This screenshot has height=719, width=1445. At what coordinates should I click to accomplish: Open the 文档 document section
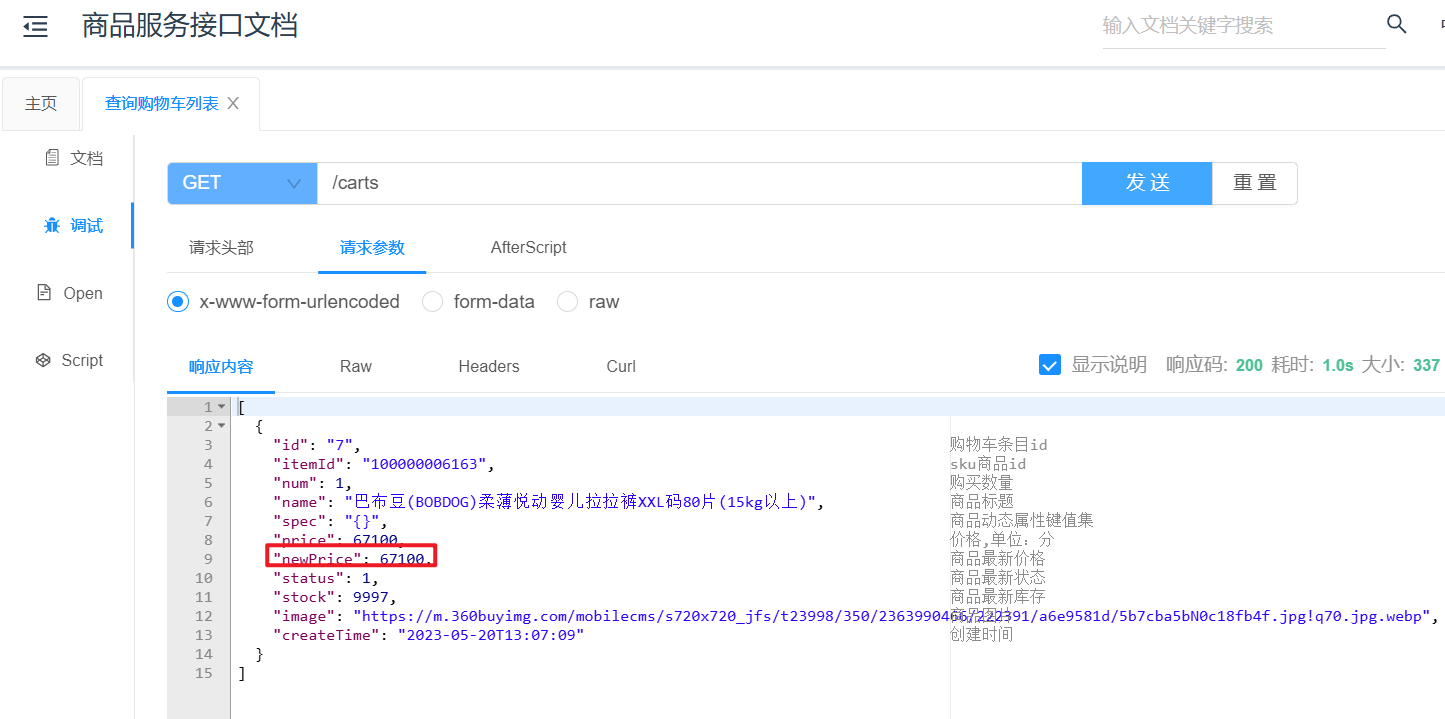coord(74,158)
